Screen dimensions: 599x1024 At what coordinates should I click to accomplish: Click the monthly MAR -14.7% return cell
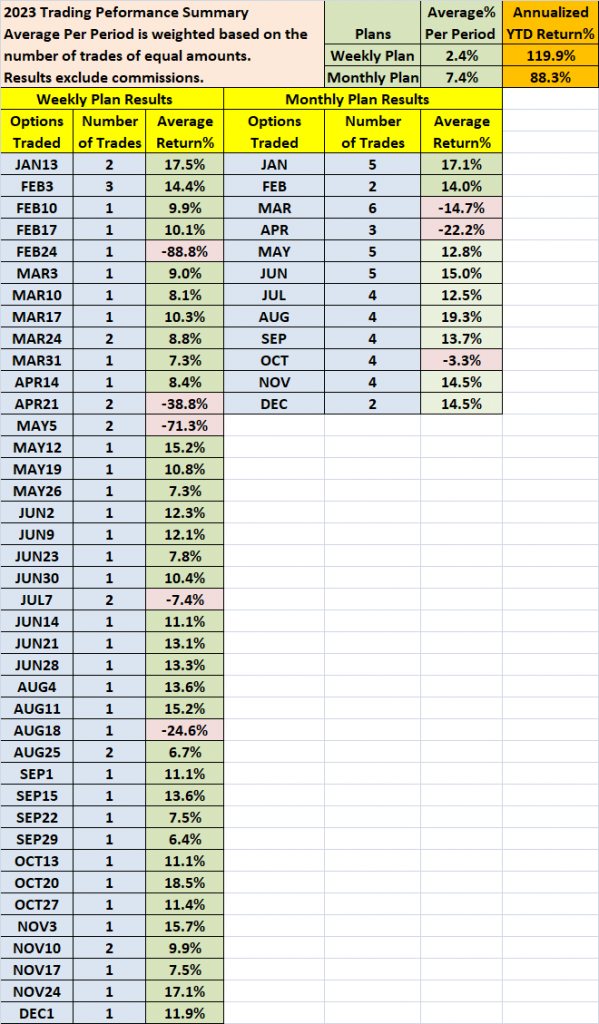(461, 208)
